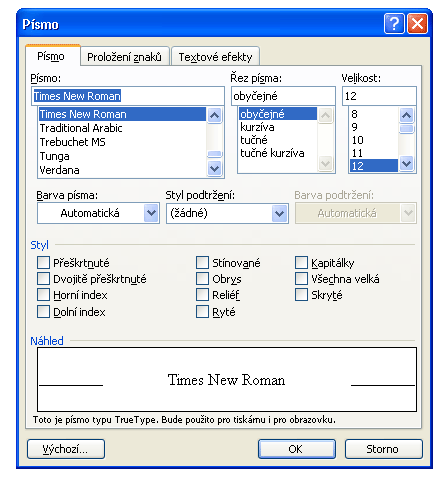
Task: Click the help question mark icon
Action: [x=394, y=24]
